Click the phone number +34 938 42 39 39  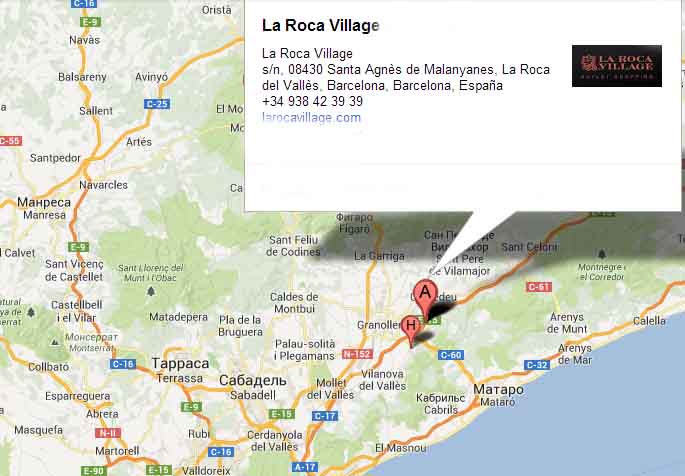pos(312,101)
